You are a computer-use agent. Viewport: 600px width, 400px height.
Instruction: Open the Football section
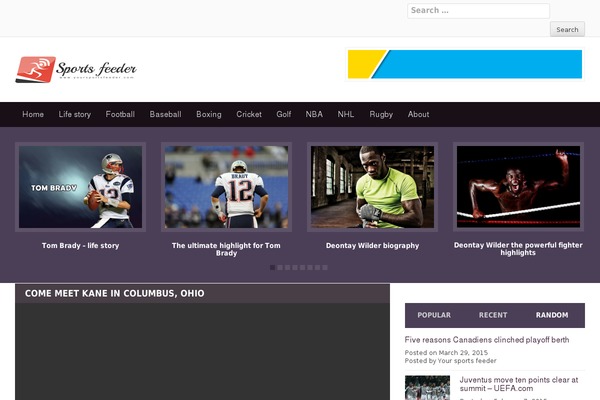pyautogui.click(x=120, y=114)
